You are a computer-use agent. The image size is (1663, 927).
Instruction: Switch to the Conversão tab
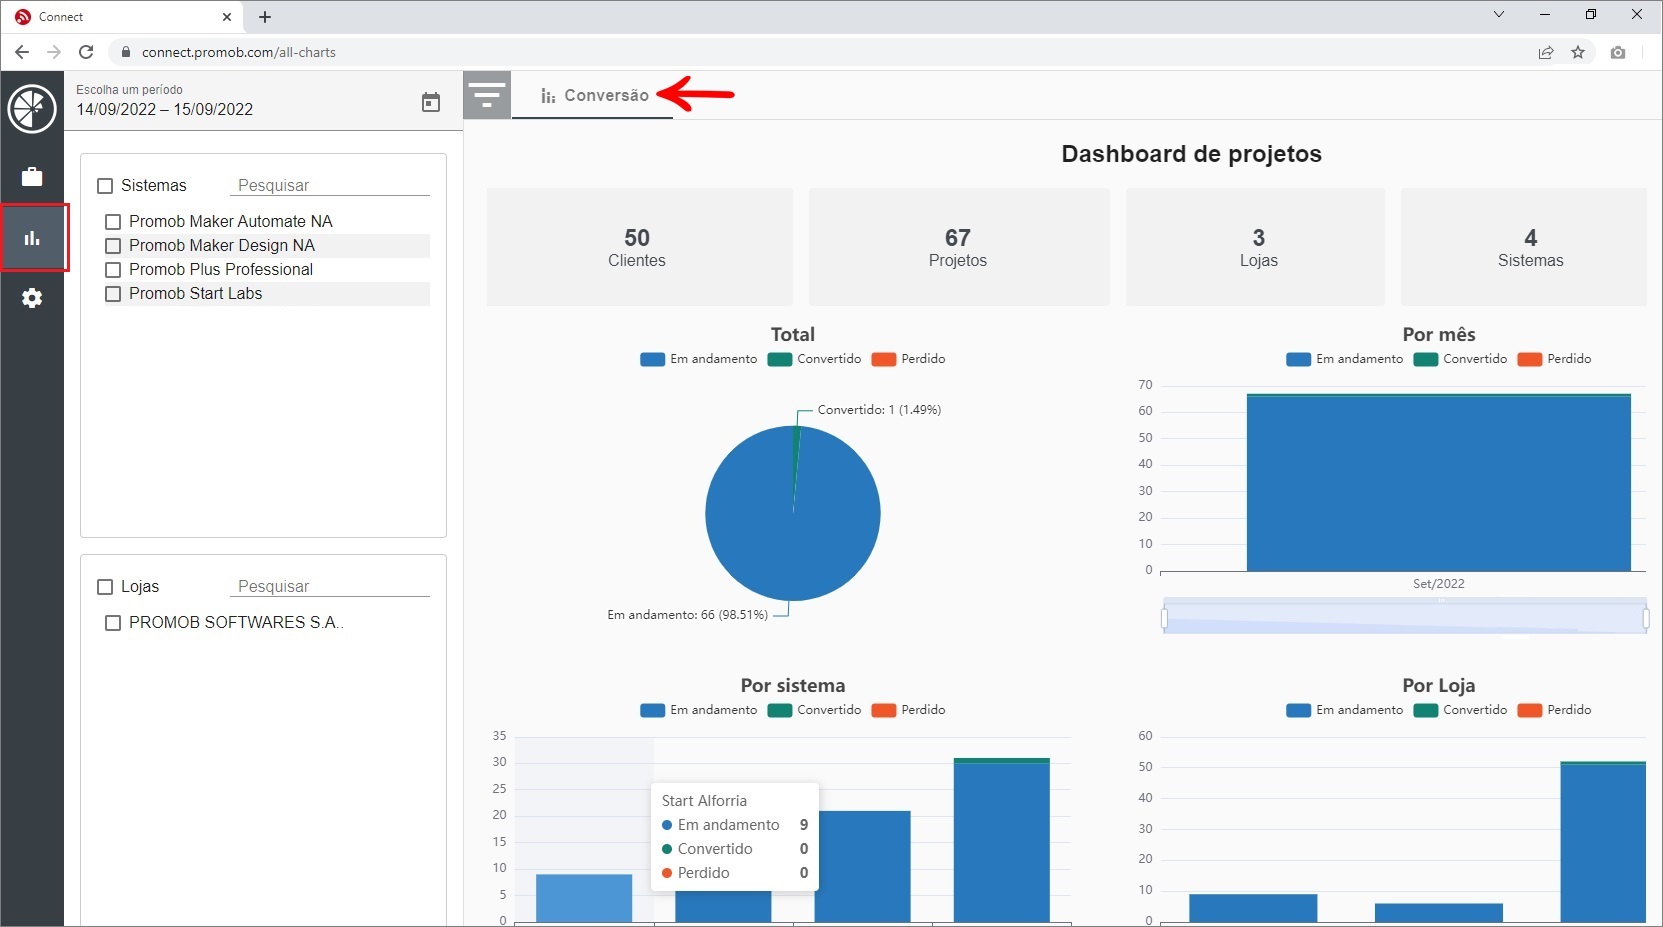pyautogui.click(x=594, y=95)
